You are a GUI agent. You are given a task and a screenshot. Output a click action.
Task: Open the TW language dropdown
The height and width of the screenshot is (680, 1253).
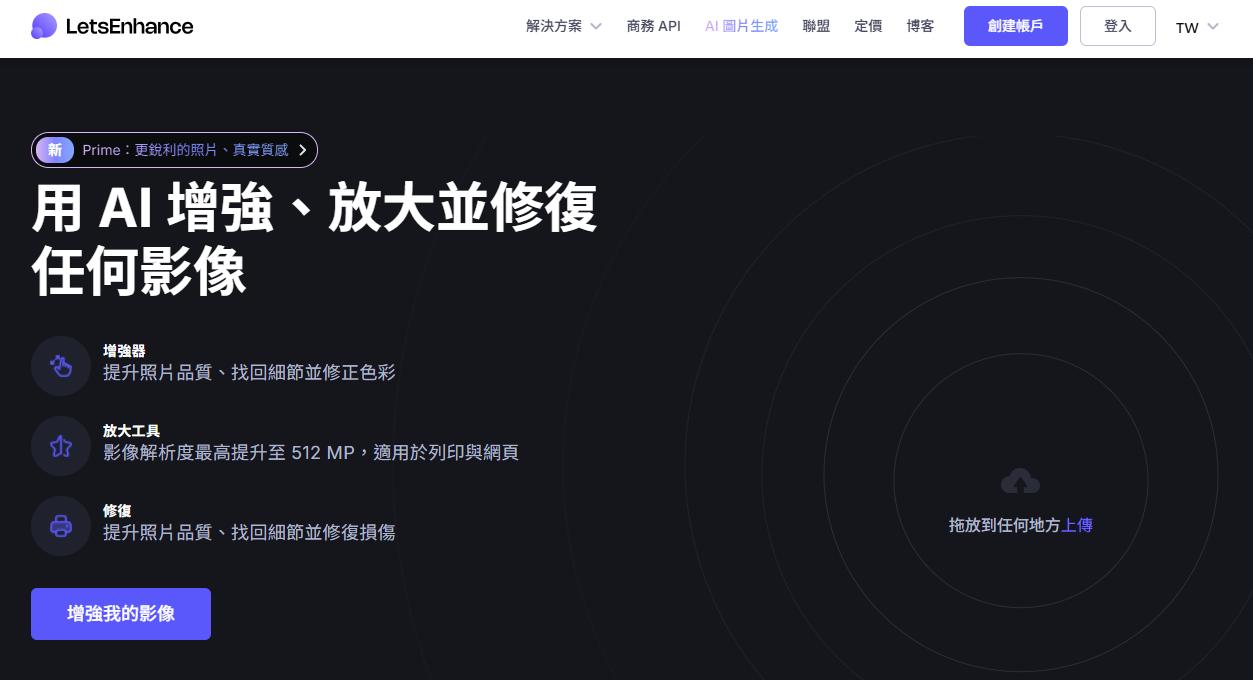(x=1197, y=27)
